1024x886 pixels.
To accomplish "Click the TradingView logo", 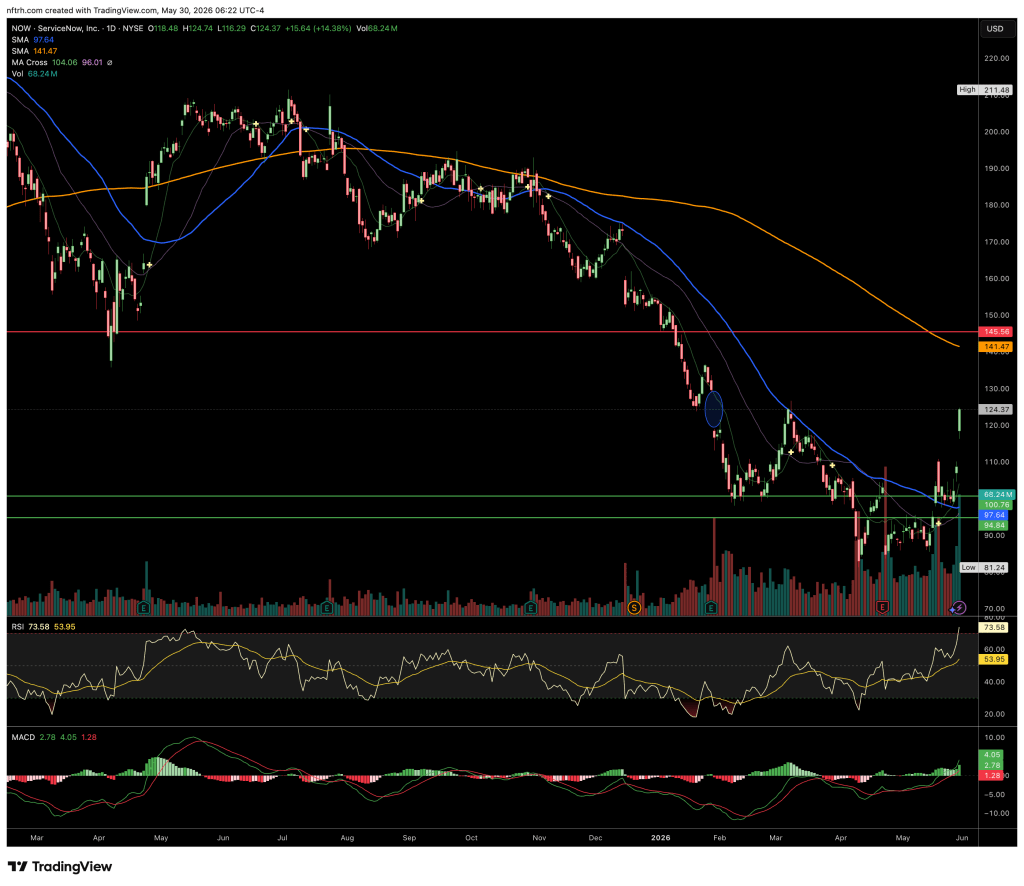I will 60,866.
